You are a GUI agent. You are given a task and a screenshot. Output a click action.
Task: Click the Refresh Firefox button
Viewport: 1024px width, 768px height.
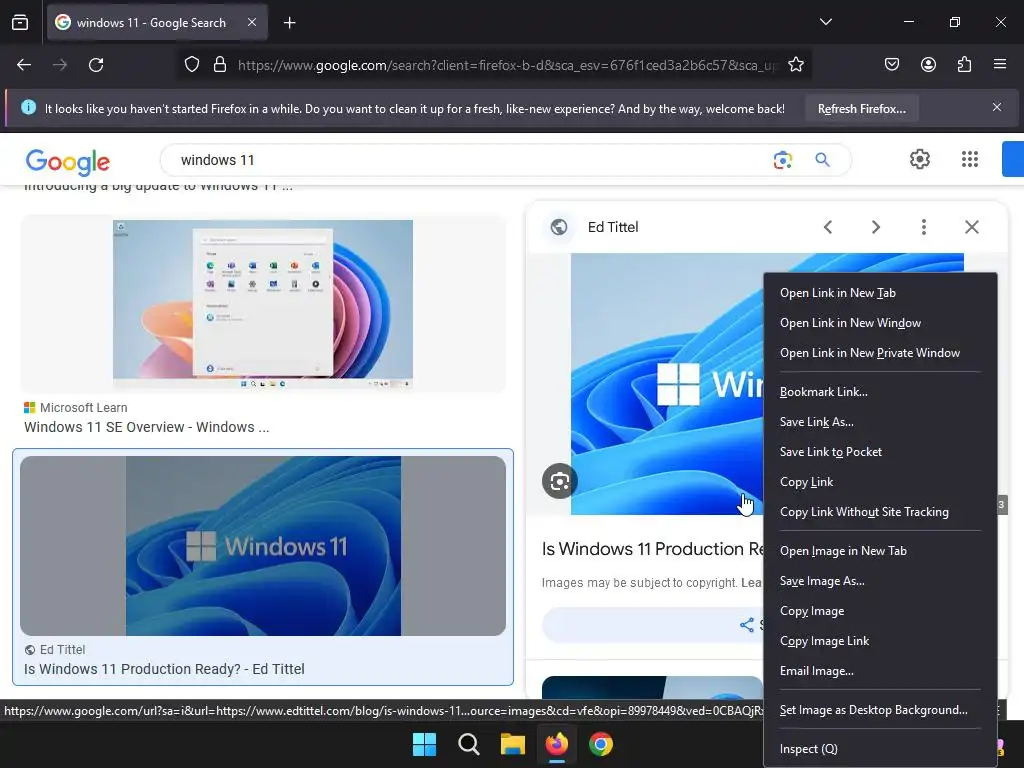tap(861, 109)
